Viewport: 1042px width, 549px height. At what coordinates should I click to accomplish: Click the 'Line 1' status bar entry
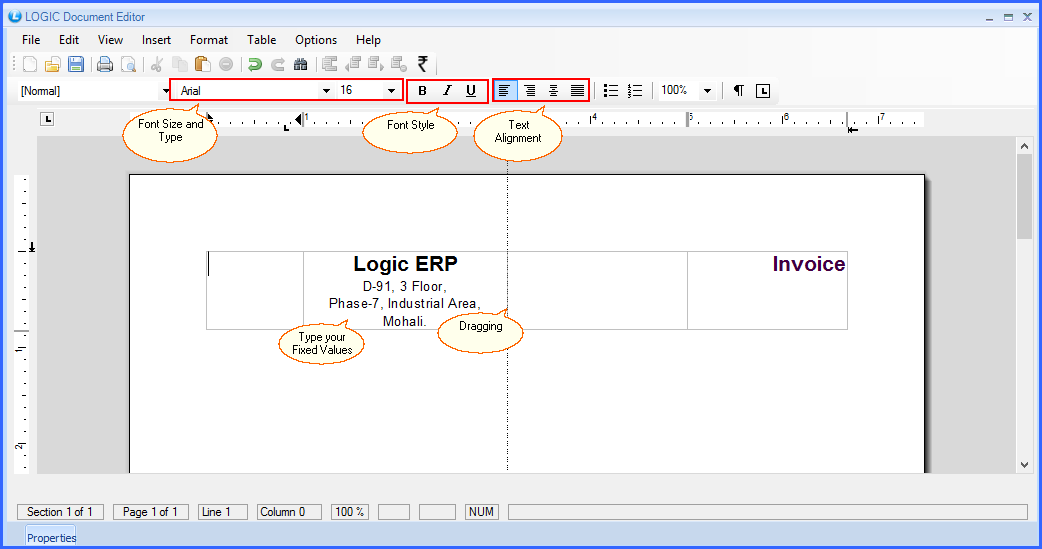point(223,512)
